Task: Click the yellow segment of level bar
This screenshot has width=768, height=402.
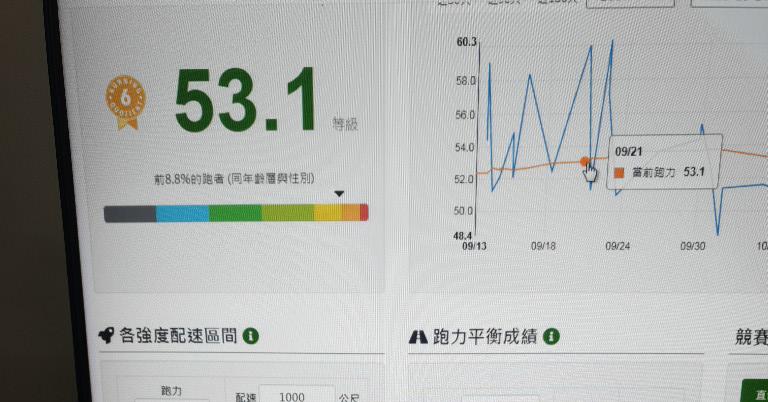Action: pyautogui.click(x=328, y=213)
